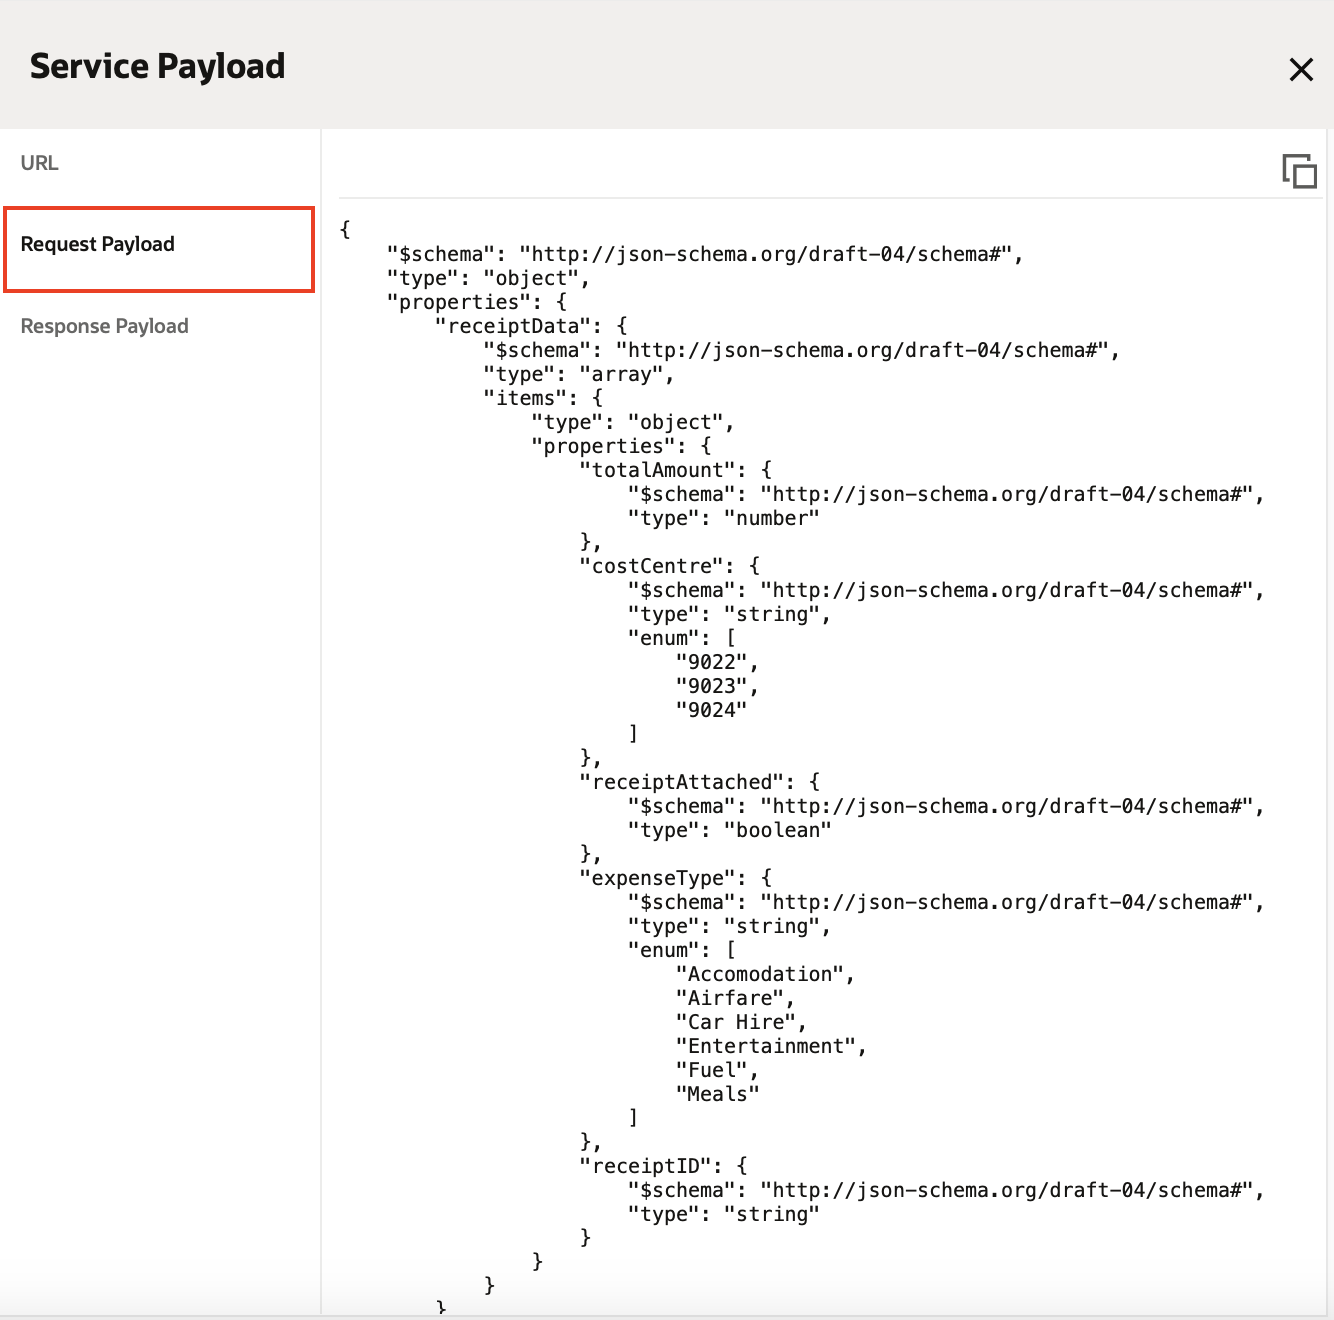The image size is (1334, 1320).
Task: Open the URL section
Action: tap(39, 162)
